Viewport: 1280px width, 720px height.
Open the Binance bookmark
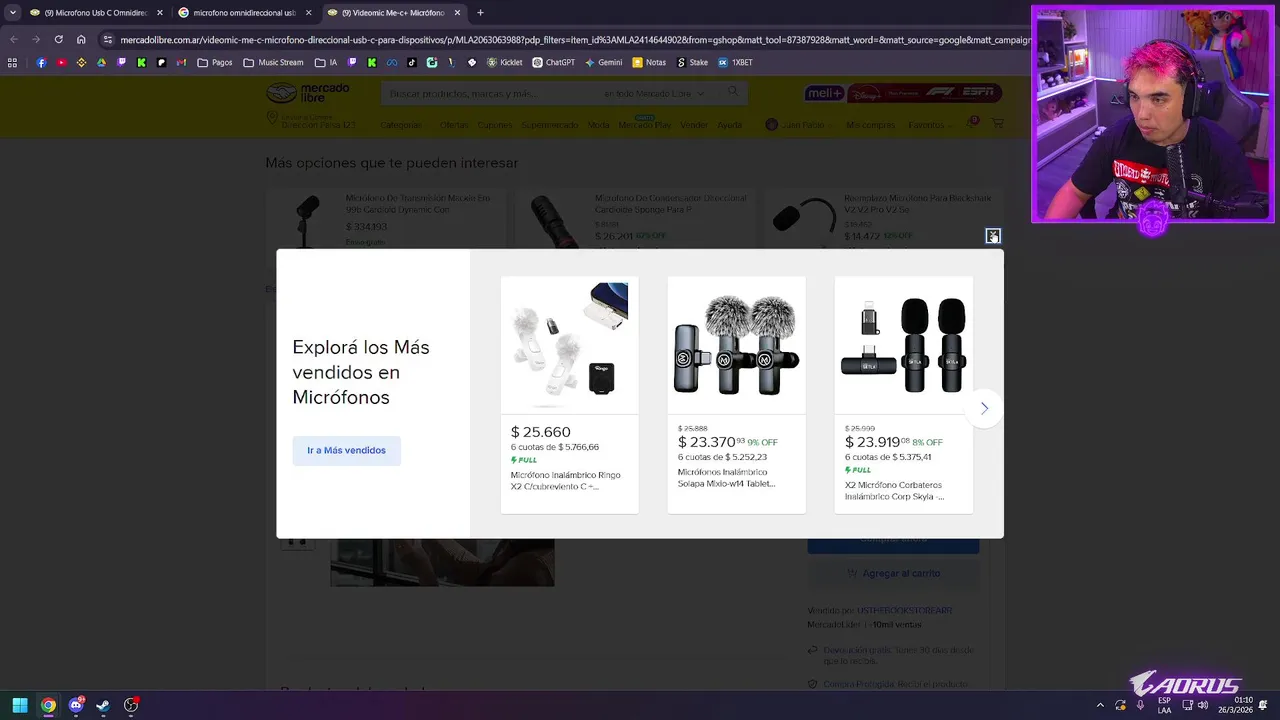tap(81, 62)
